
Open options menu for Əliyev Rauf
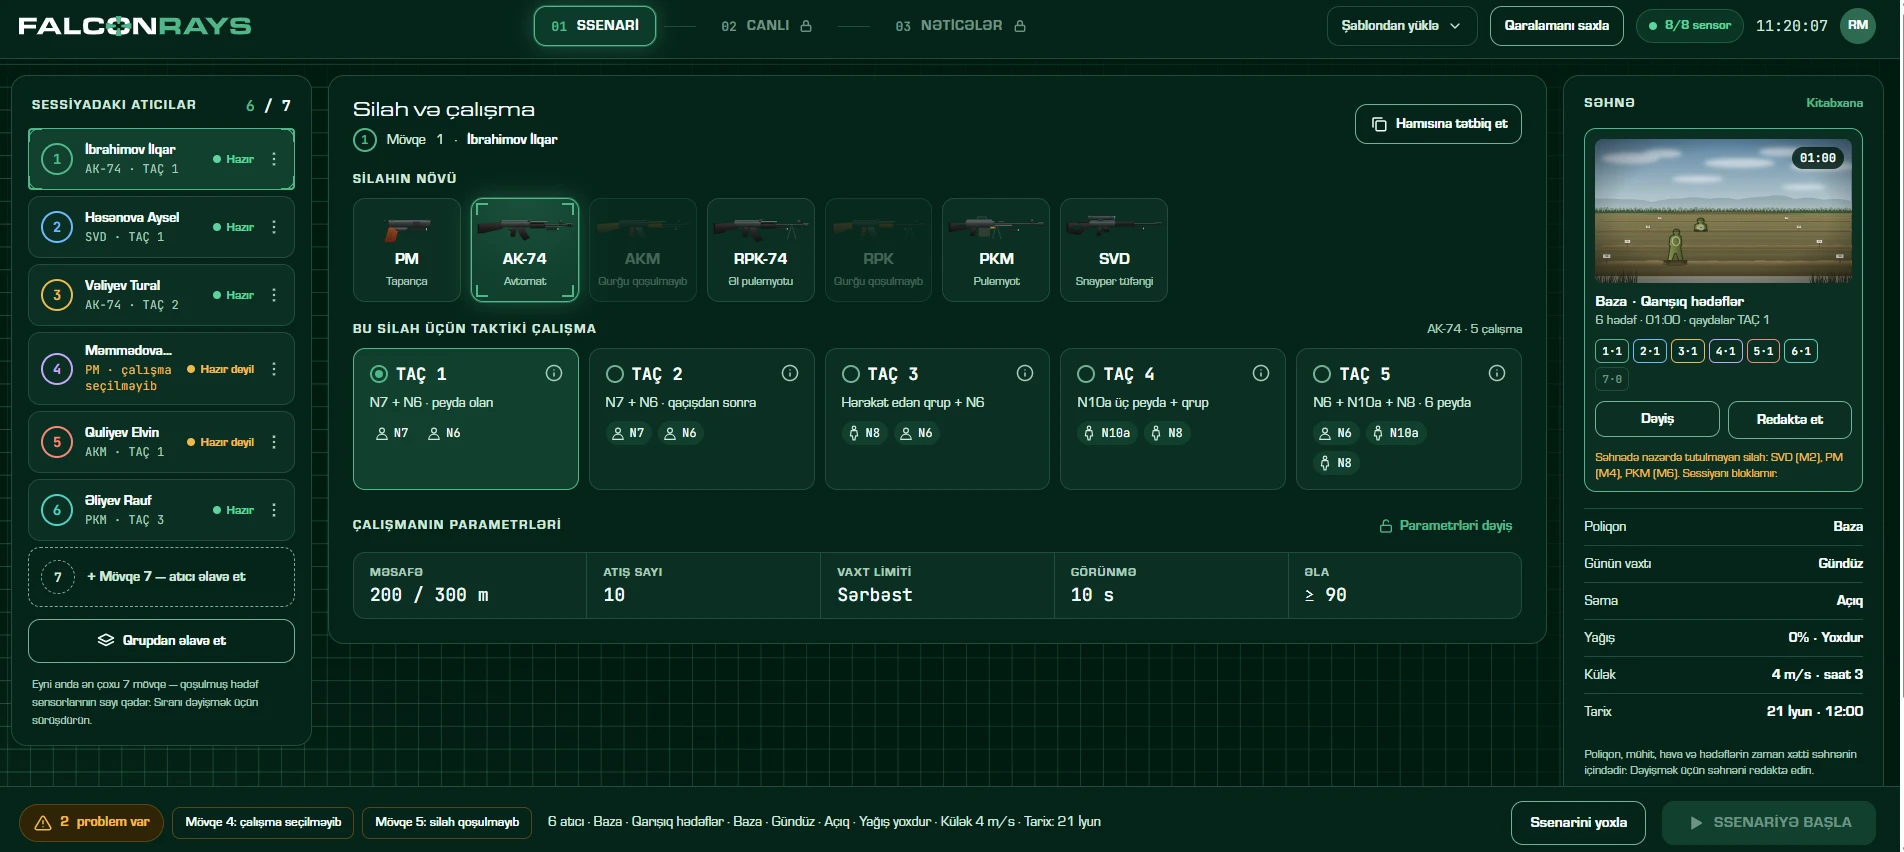tap(274, 510)
